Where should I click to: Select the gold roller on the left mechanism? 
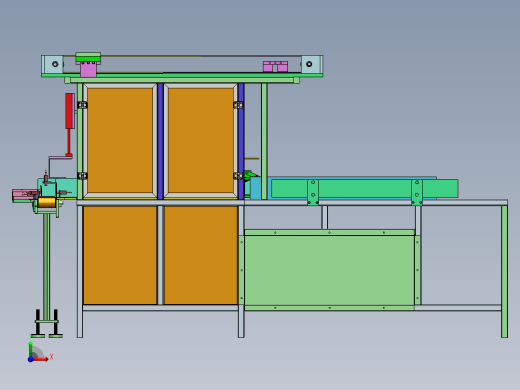click(46, 202)
